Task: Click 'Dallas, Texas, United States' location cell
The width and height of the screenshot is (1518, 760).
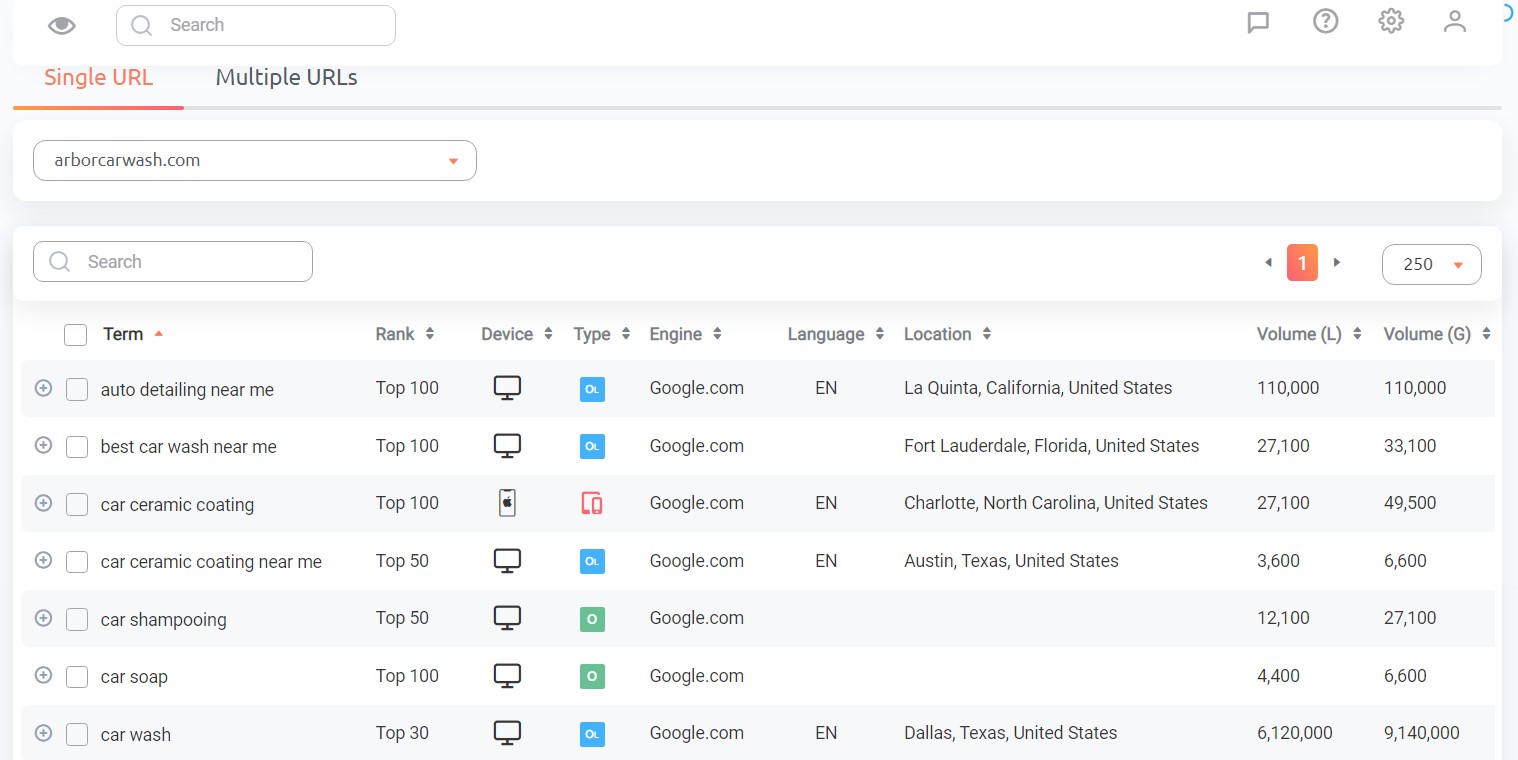Action: tap(1010, 733)
